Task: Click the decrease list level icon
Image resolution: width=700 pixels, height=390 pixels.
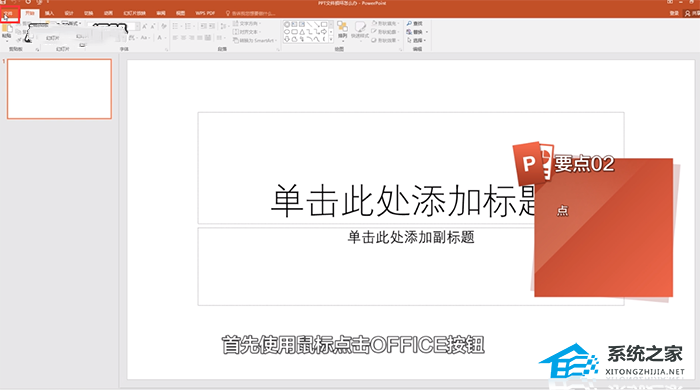Action: (203, 26)
